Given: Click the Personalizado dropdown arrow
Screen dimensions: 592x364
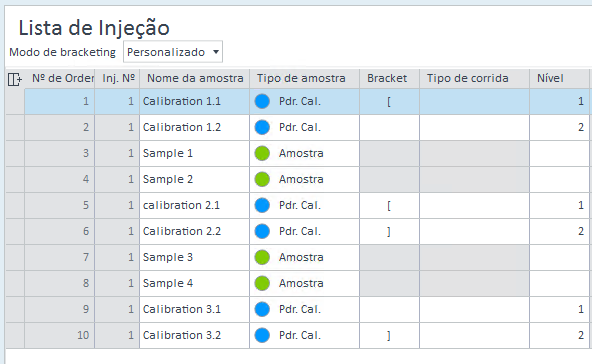Looking at the screenshot, I should [x=216, y=52].
